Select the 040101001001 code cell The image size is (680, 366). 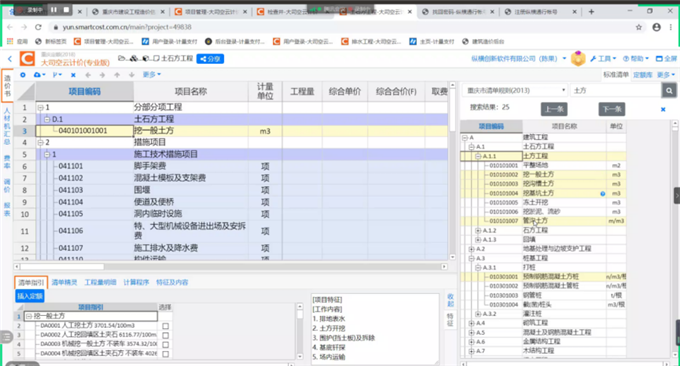pos(85,131)
